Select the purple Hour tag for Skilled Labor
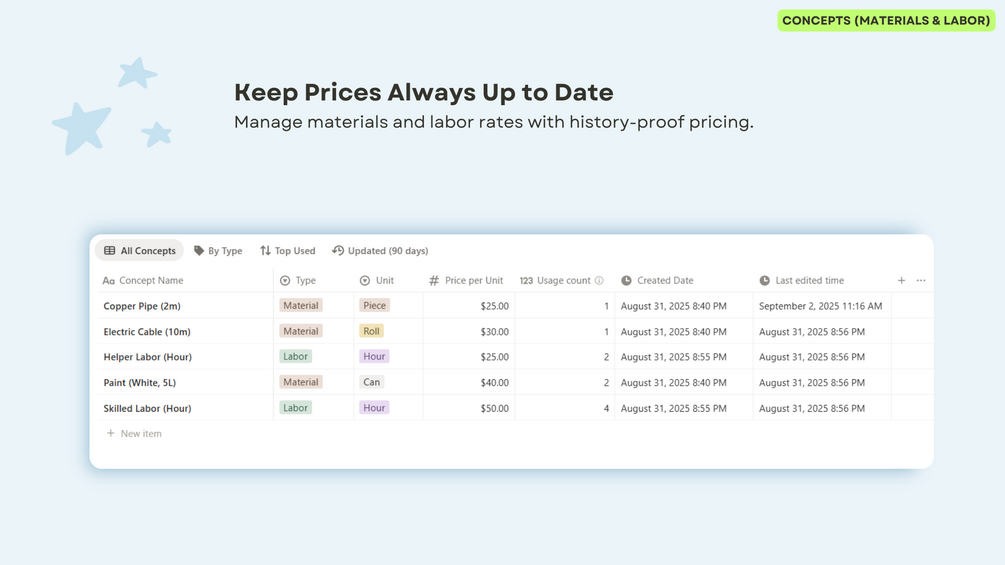Viewport: 1005px width, 565px height. point(374,408)
